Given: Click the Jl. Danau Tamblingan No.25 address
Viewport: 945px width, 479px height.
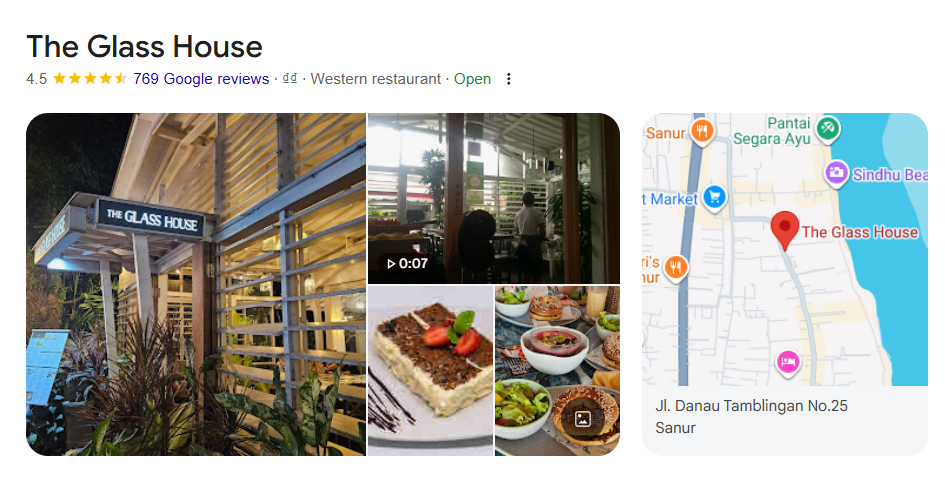Looking at the screenshot, I should [752, 406].
